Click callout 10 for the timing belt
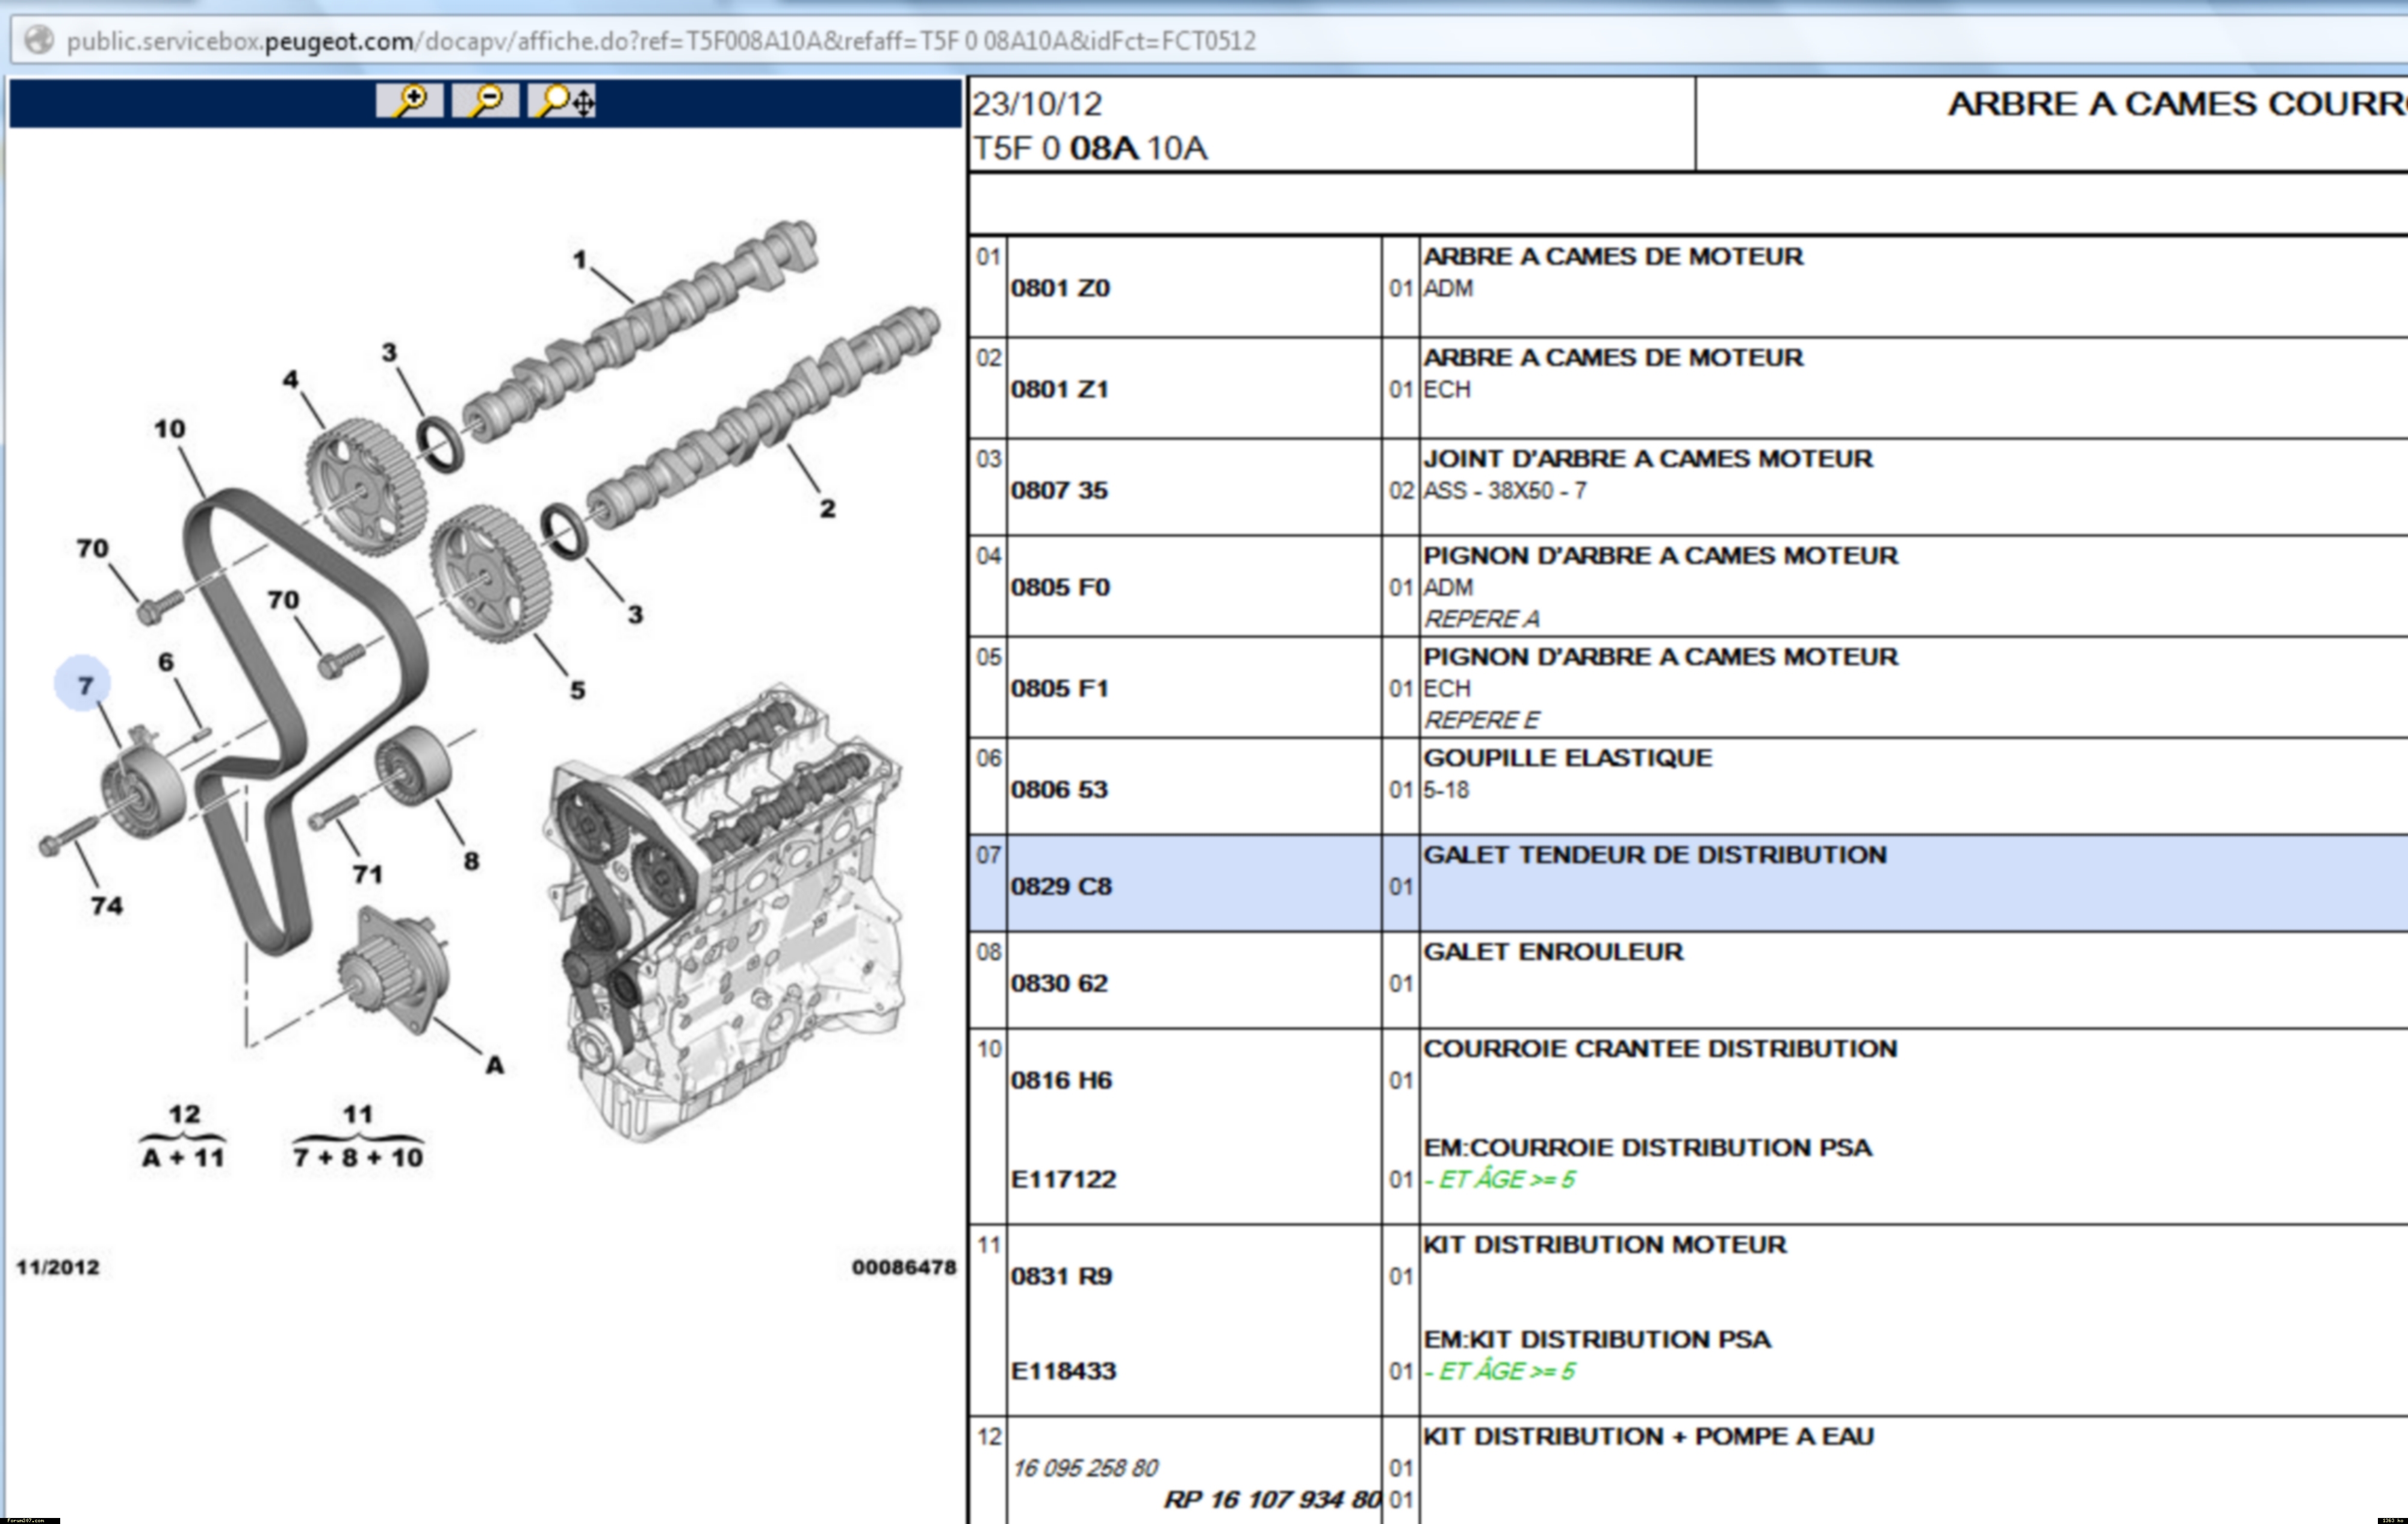Image resolution: width=2408 pixels, height=1524 pixels. 169,429
